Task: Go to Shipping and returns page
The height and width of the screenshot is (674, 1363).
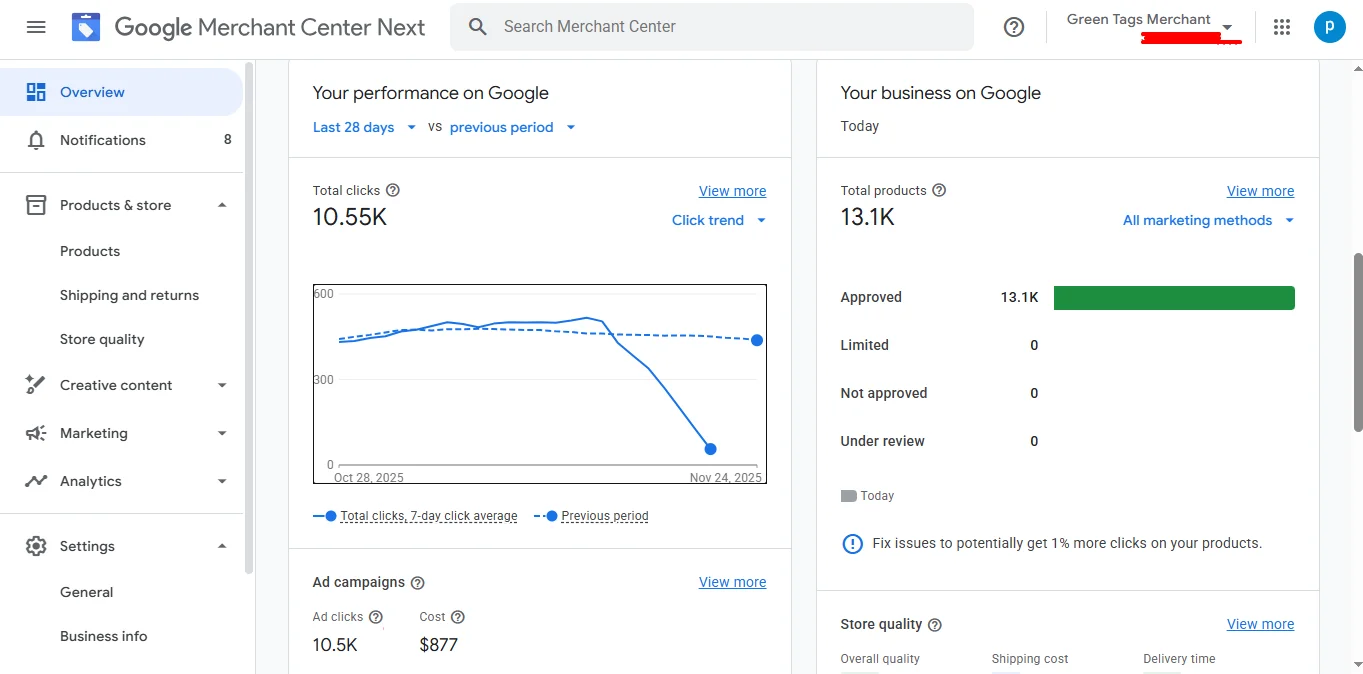Action: click(129, 295)
